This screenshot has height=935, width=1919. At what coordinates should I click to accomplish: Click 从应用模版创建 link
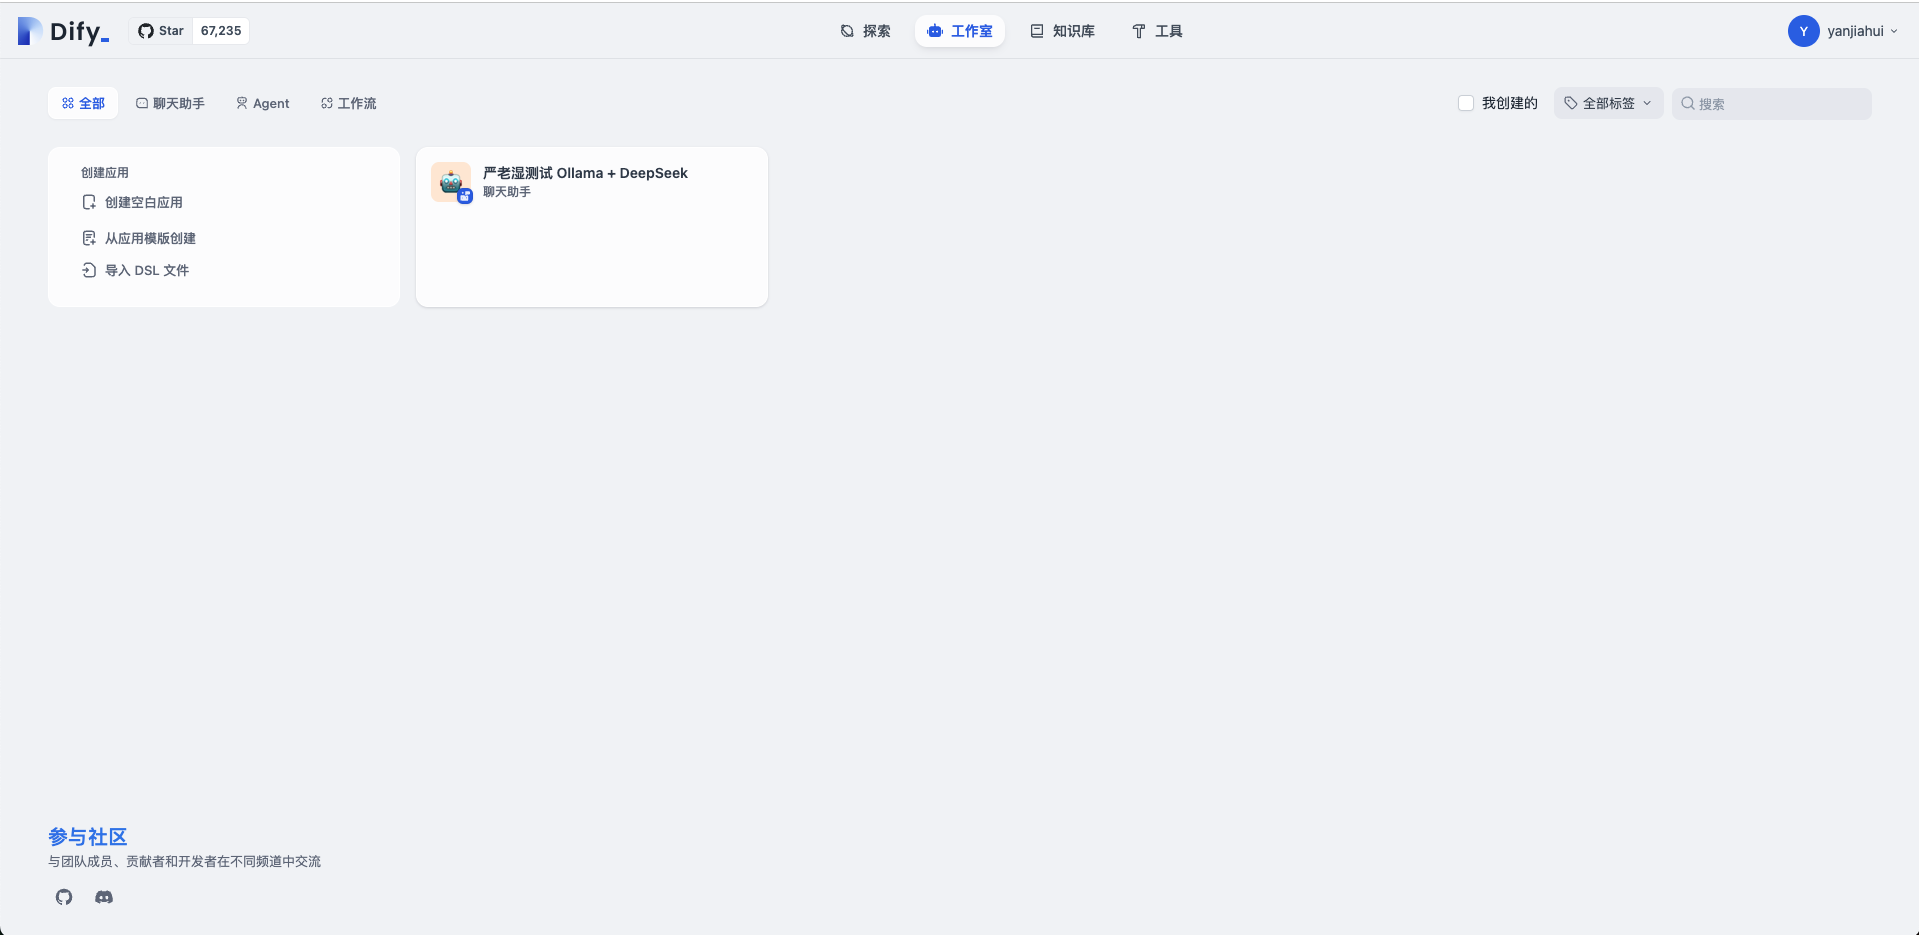click(x=150, y=238)
